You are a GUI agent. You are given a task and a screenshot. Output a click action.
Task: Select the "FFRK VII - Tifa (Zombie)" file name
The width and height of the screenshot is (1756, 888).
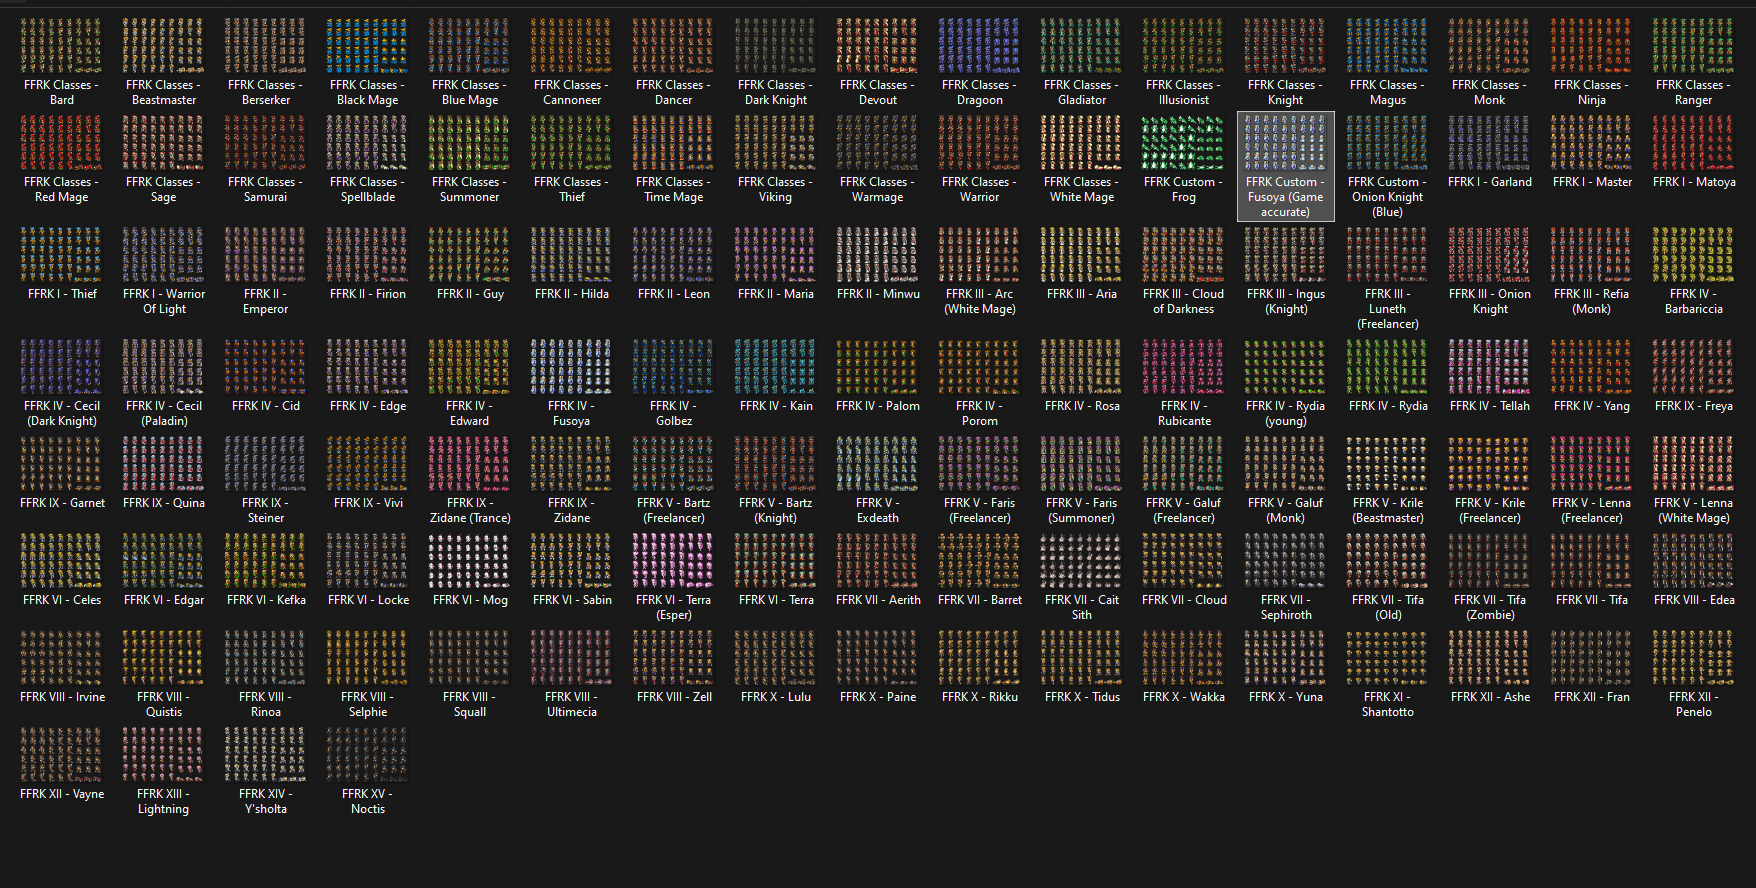click(x=1490, y=608)
